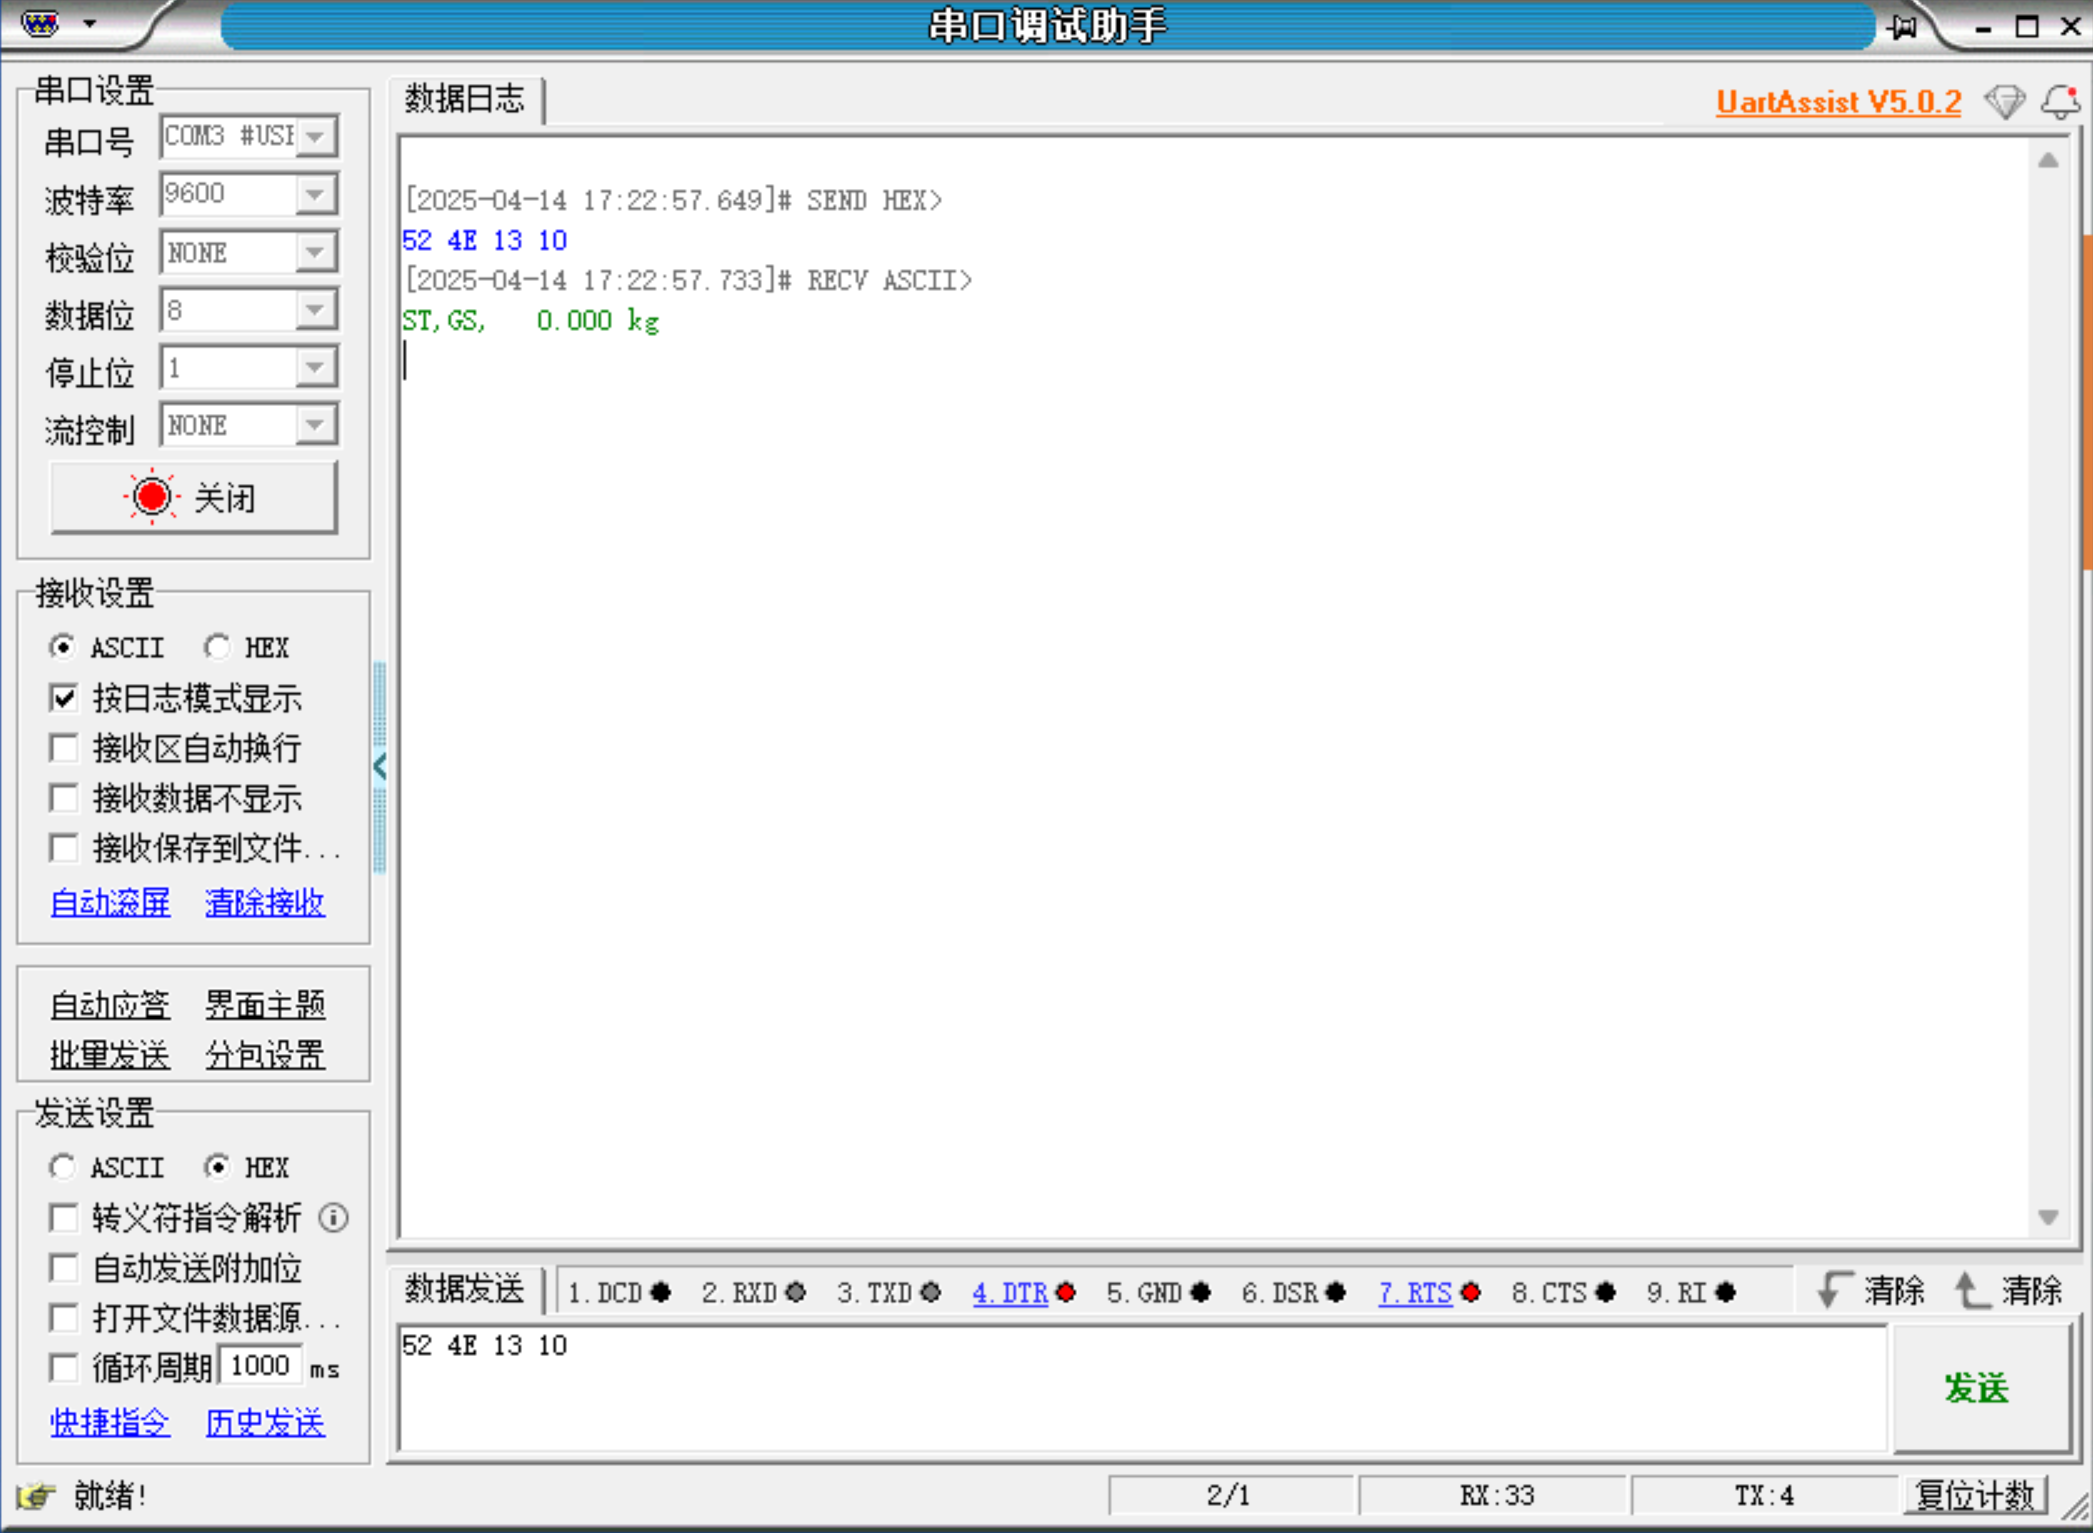Uncheck 按日志模式显示 checkbox
Screen dimensions: 2093x1533
tap(64, 698)
